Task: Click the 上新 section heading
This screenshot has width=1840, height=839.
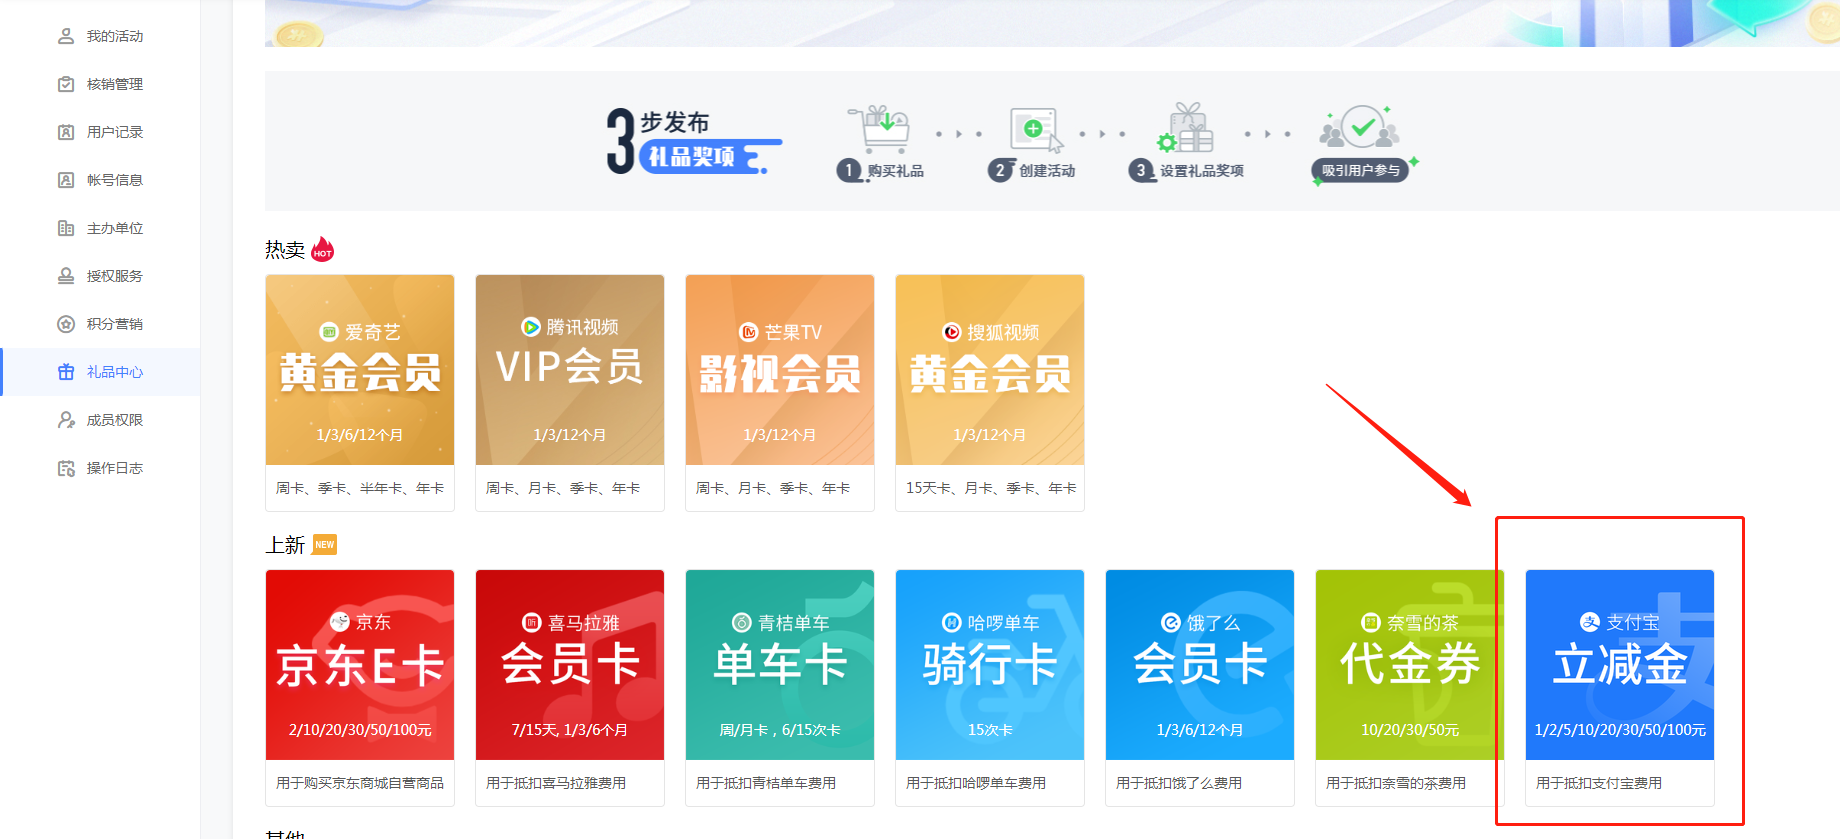Action: point(285,545)
